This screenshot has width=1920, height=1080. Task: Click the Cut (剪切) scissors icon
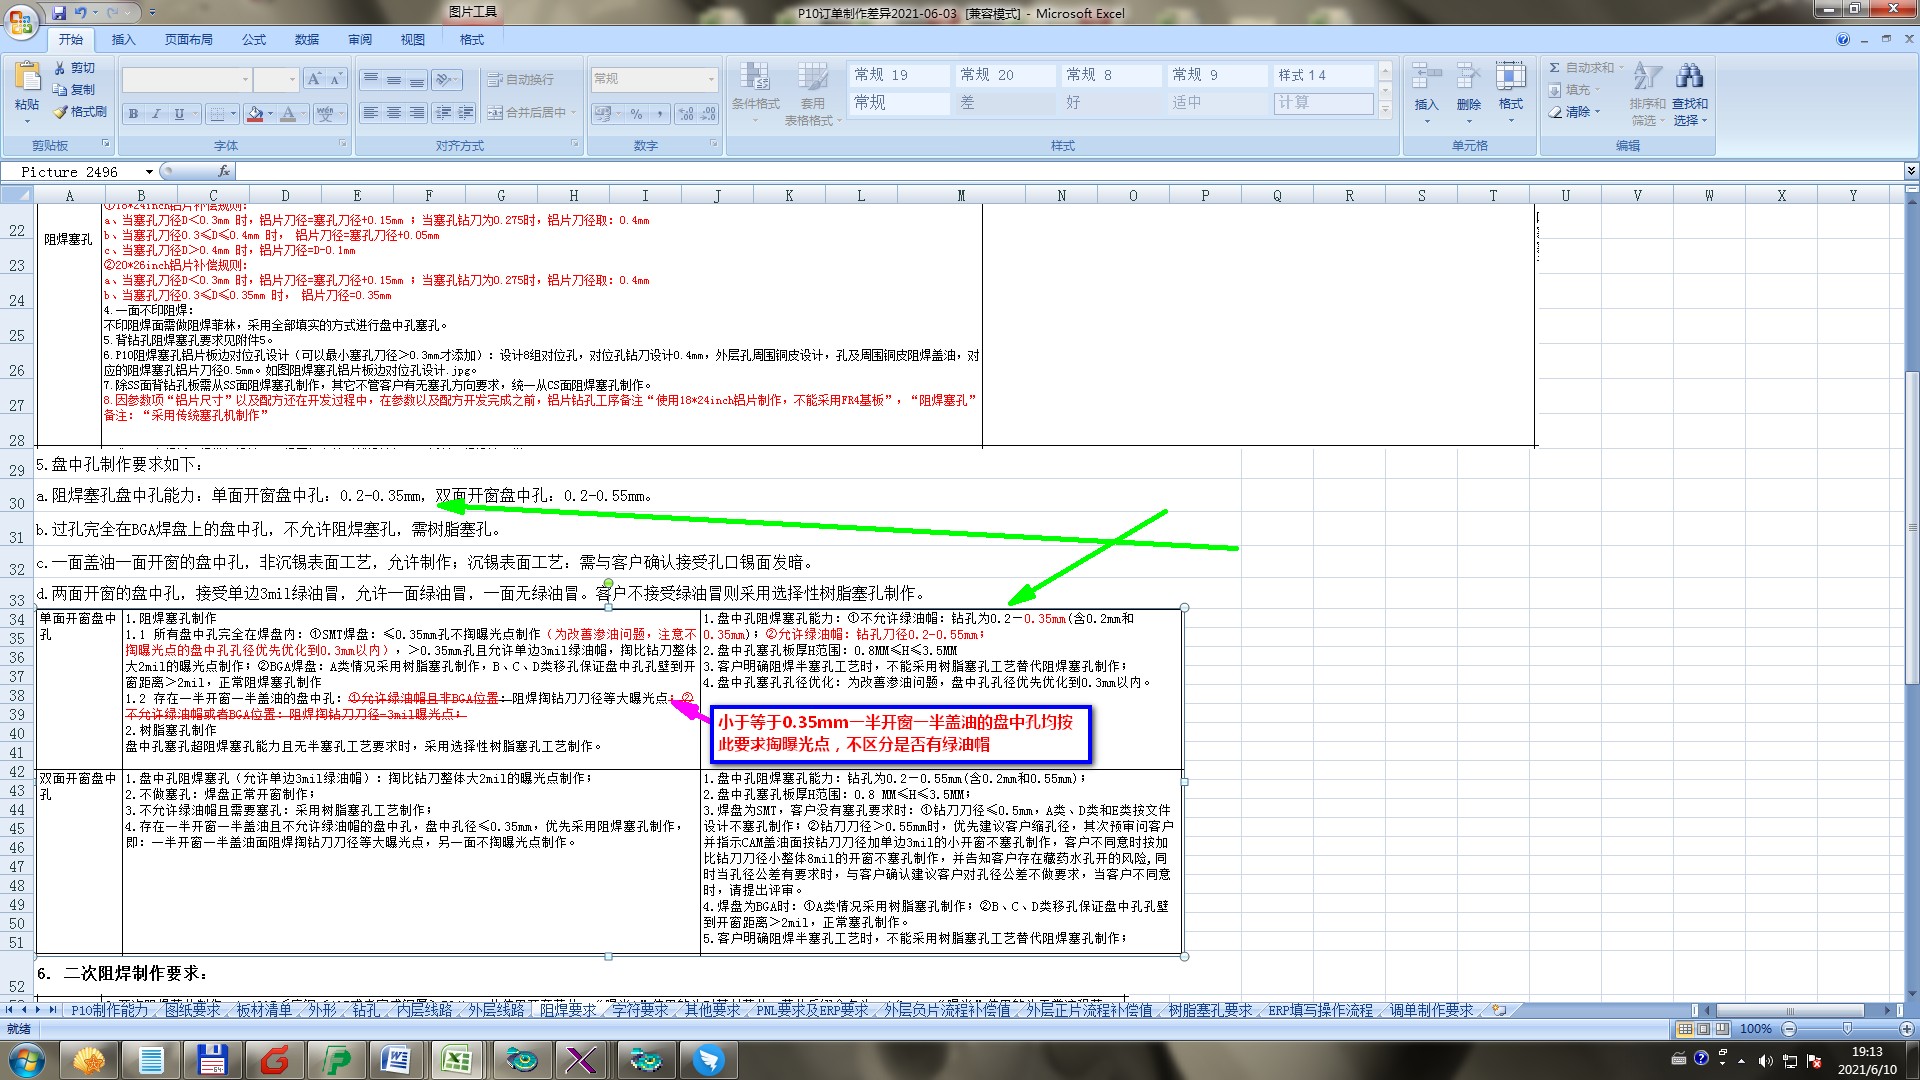point(60,68)
